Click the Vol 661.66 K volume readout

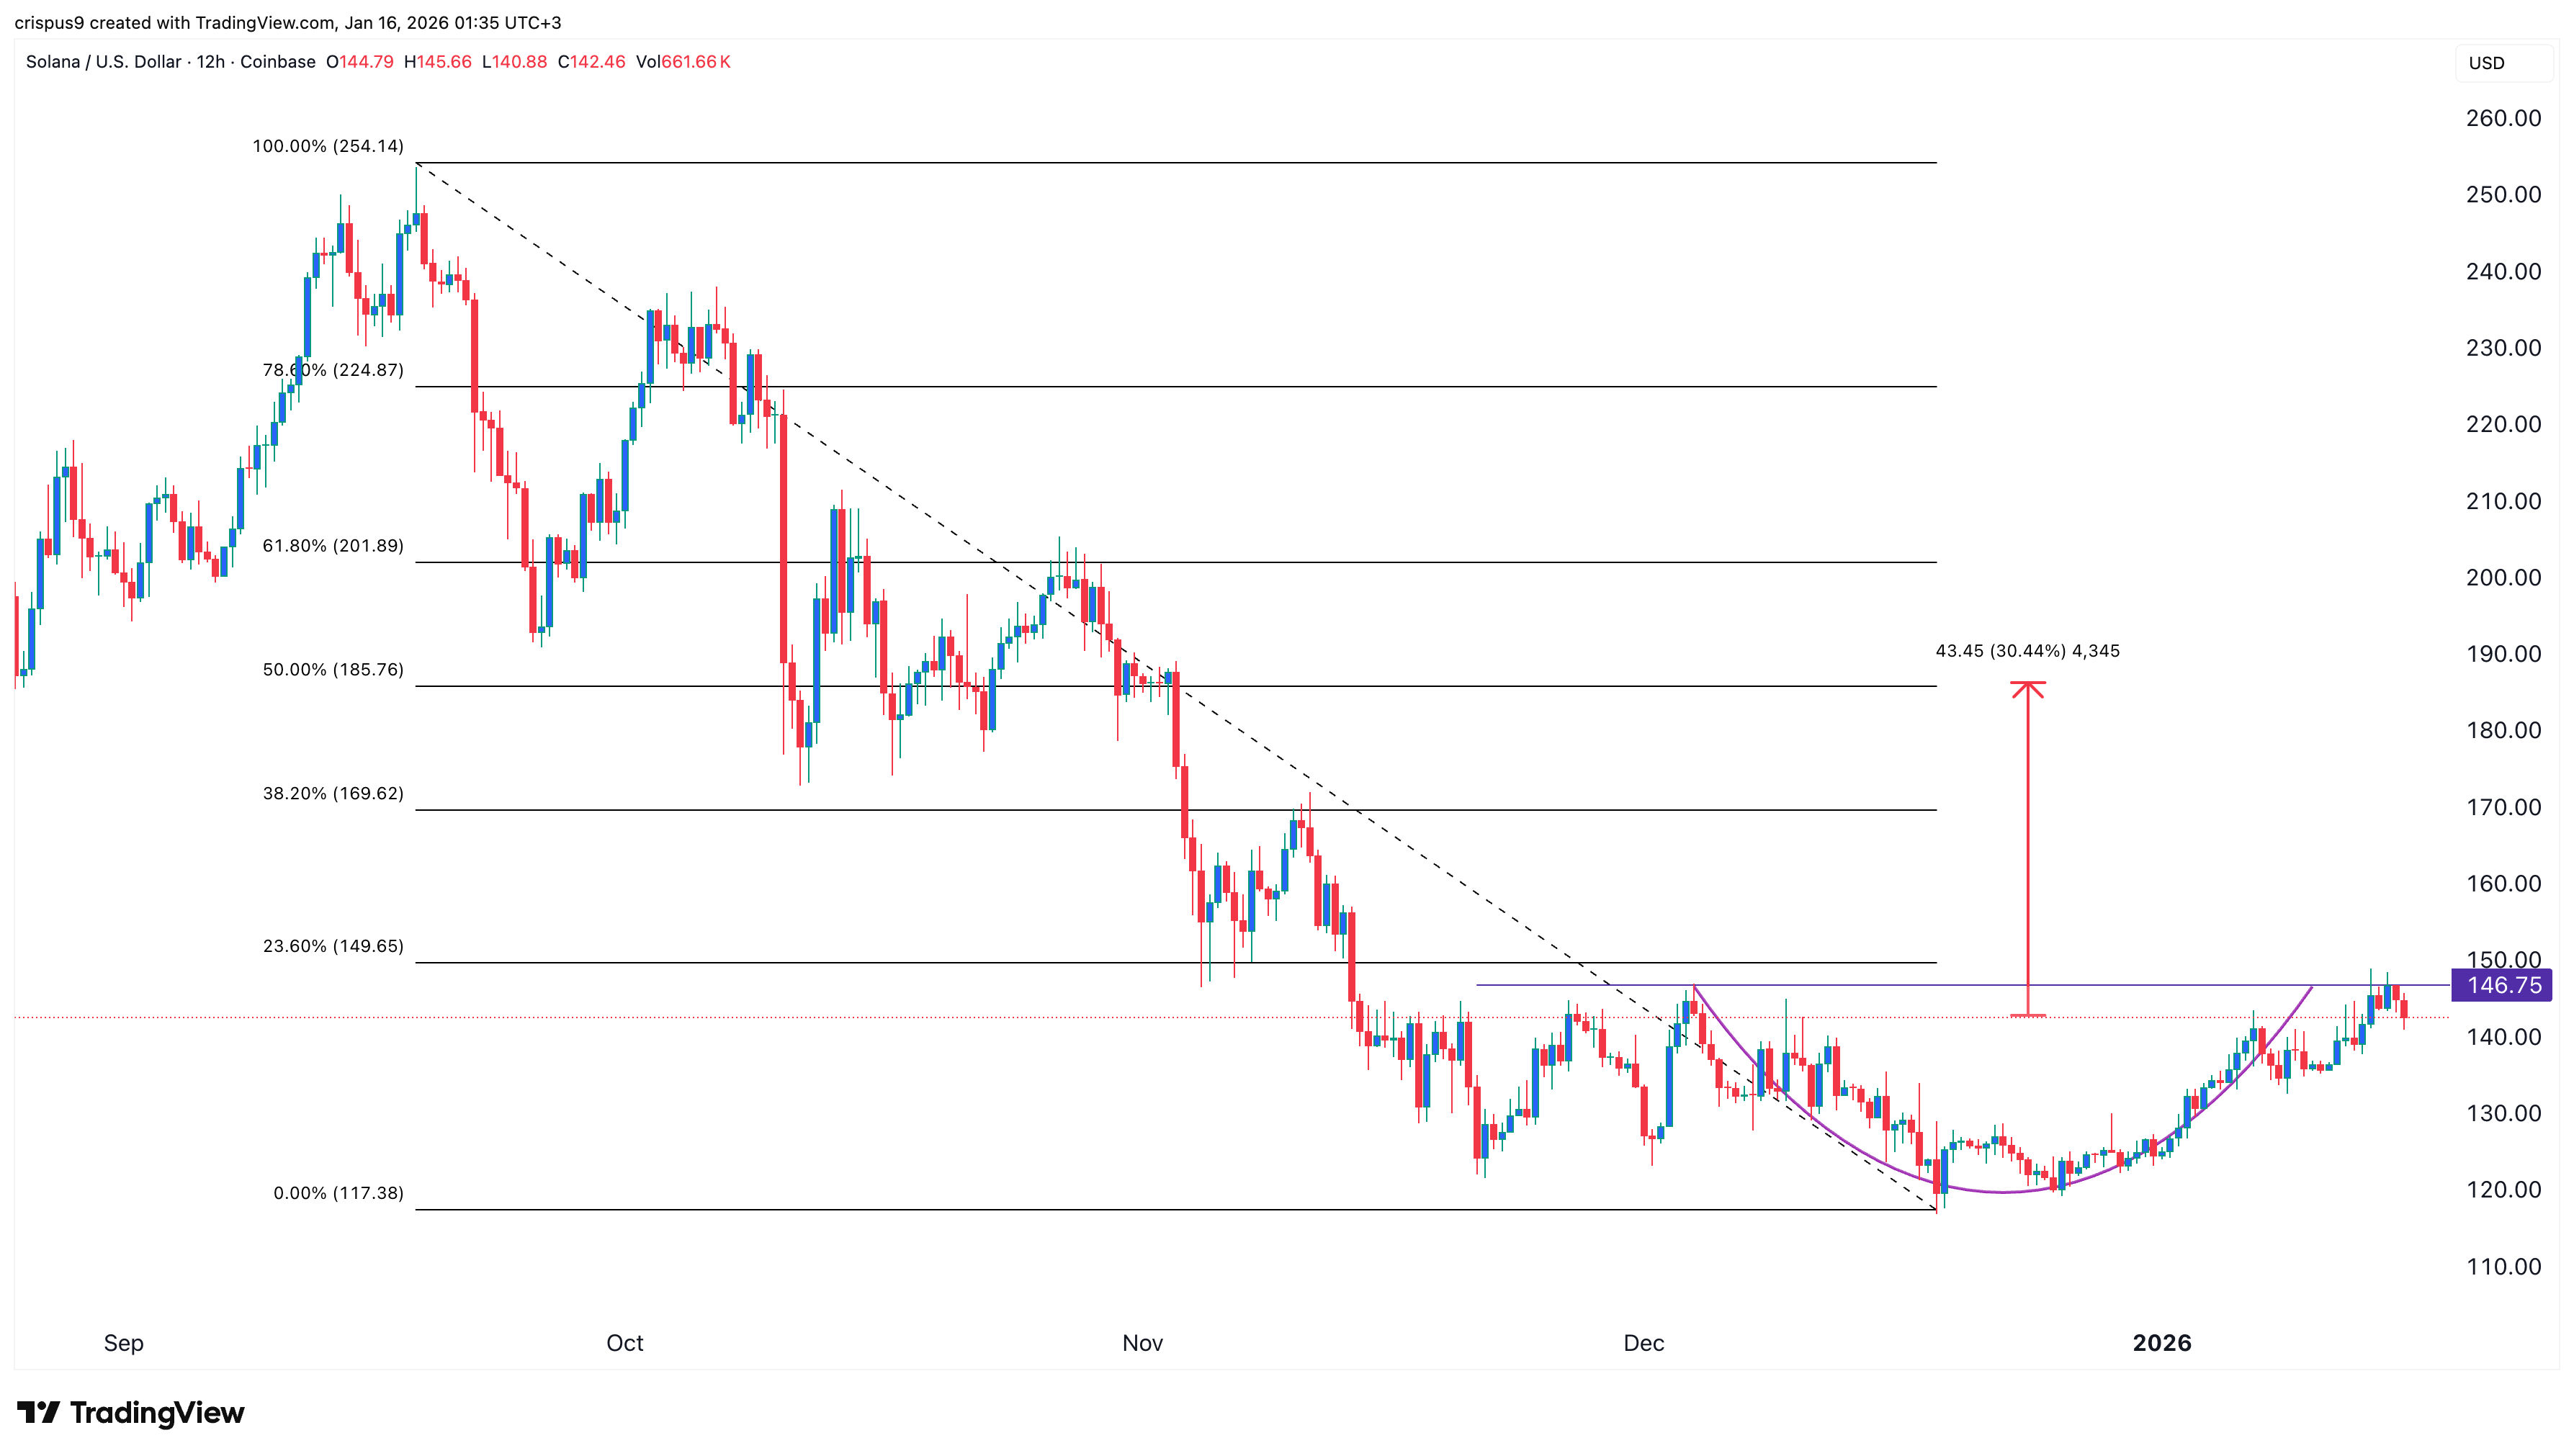tap(683, 62)
